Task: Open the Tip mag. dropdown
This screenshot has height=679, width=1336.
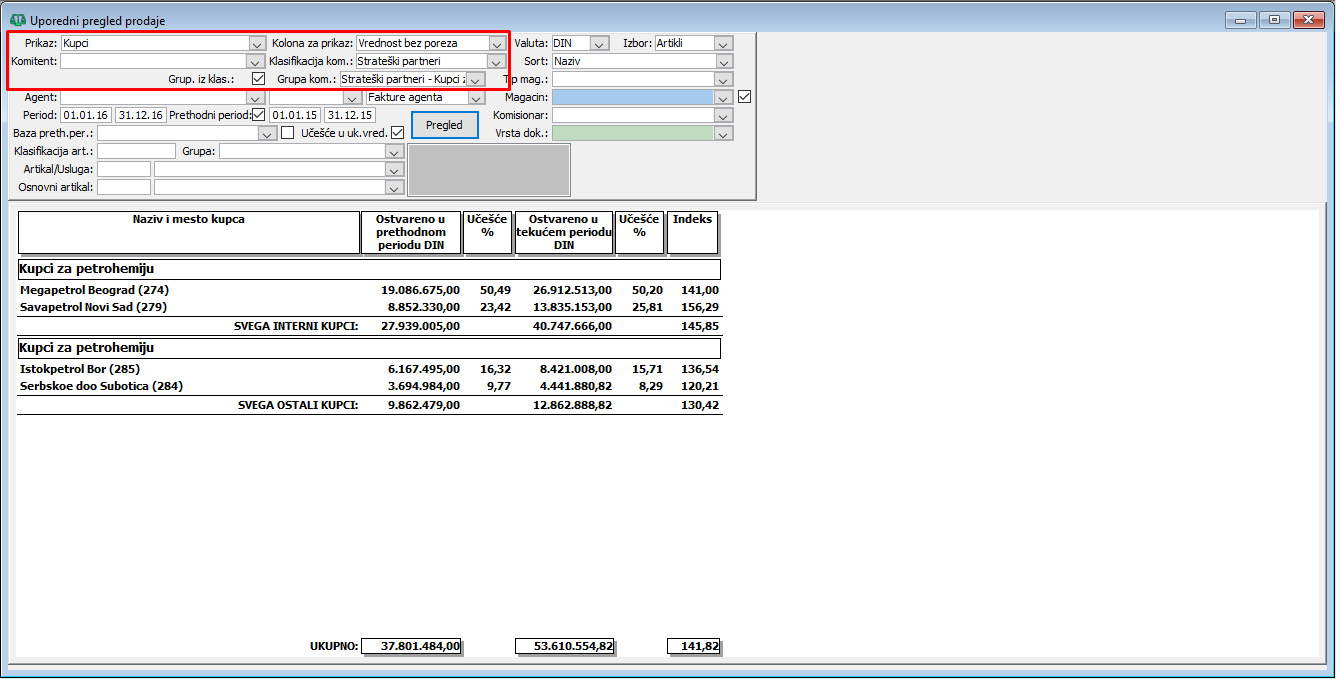Action: tap(724, 79)
